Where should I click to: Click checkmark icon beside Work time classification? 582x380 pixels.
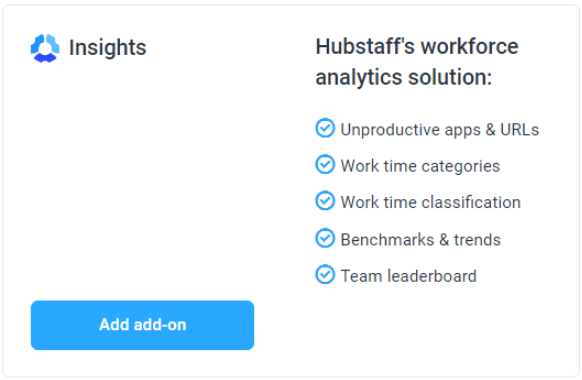click(x=325, y=201)
